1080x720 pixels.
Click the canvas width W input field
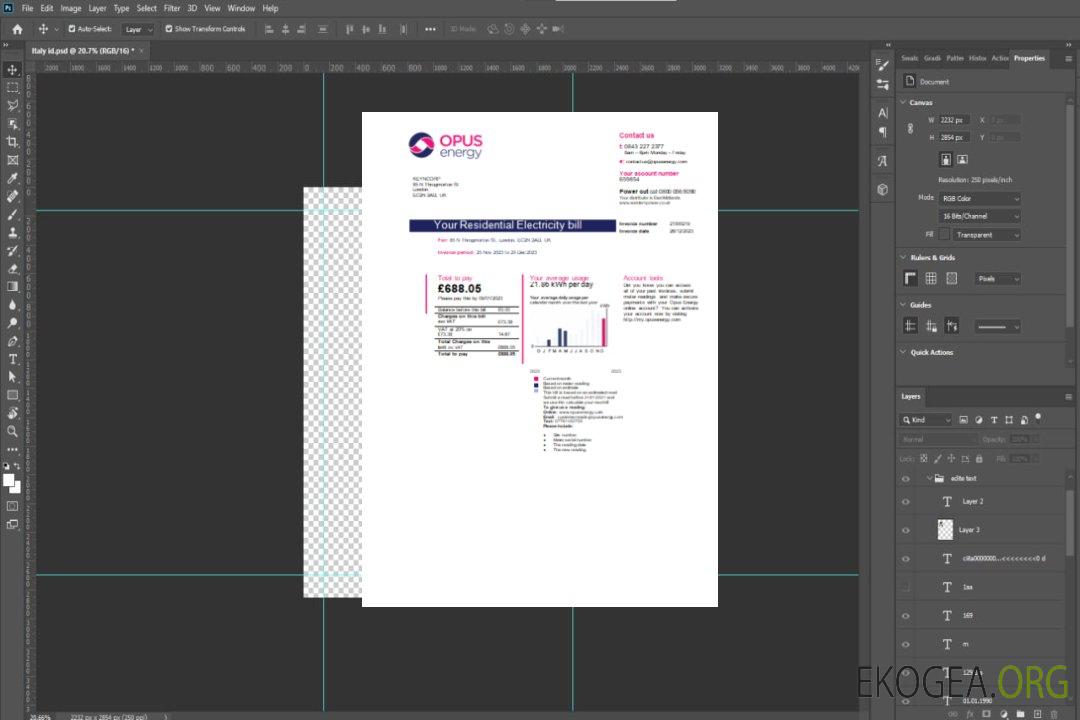coord(954,120)
